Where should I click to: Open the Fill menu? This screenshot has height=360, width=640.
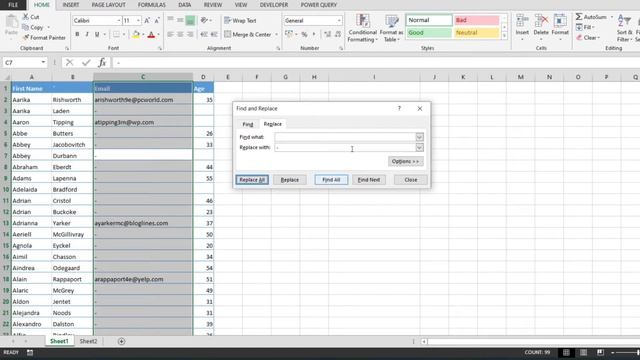(584, 27)
